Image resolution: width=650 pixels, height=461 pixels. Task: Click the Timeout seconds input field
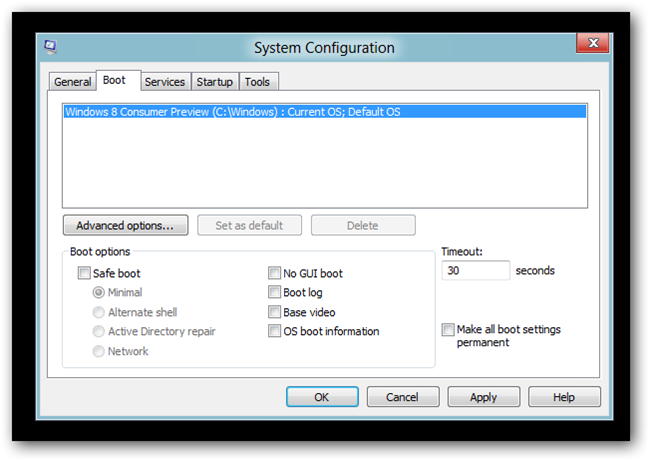click(x=475, y=270)
